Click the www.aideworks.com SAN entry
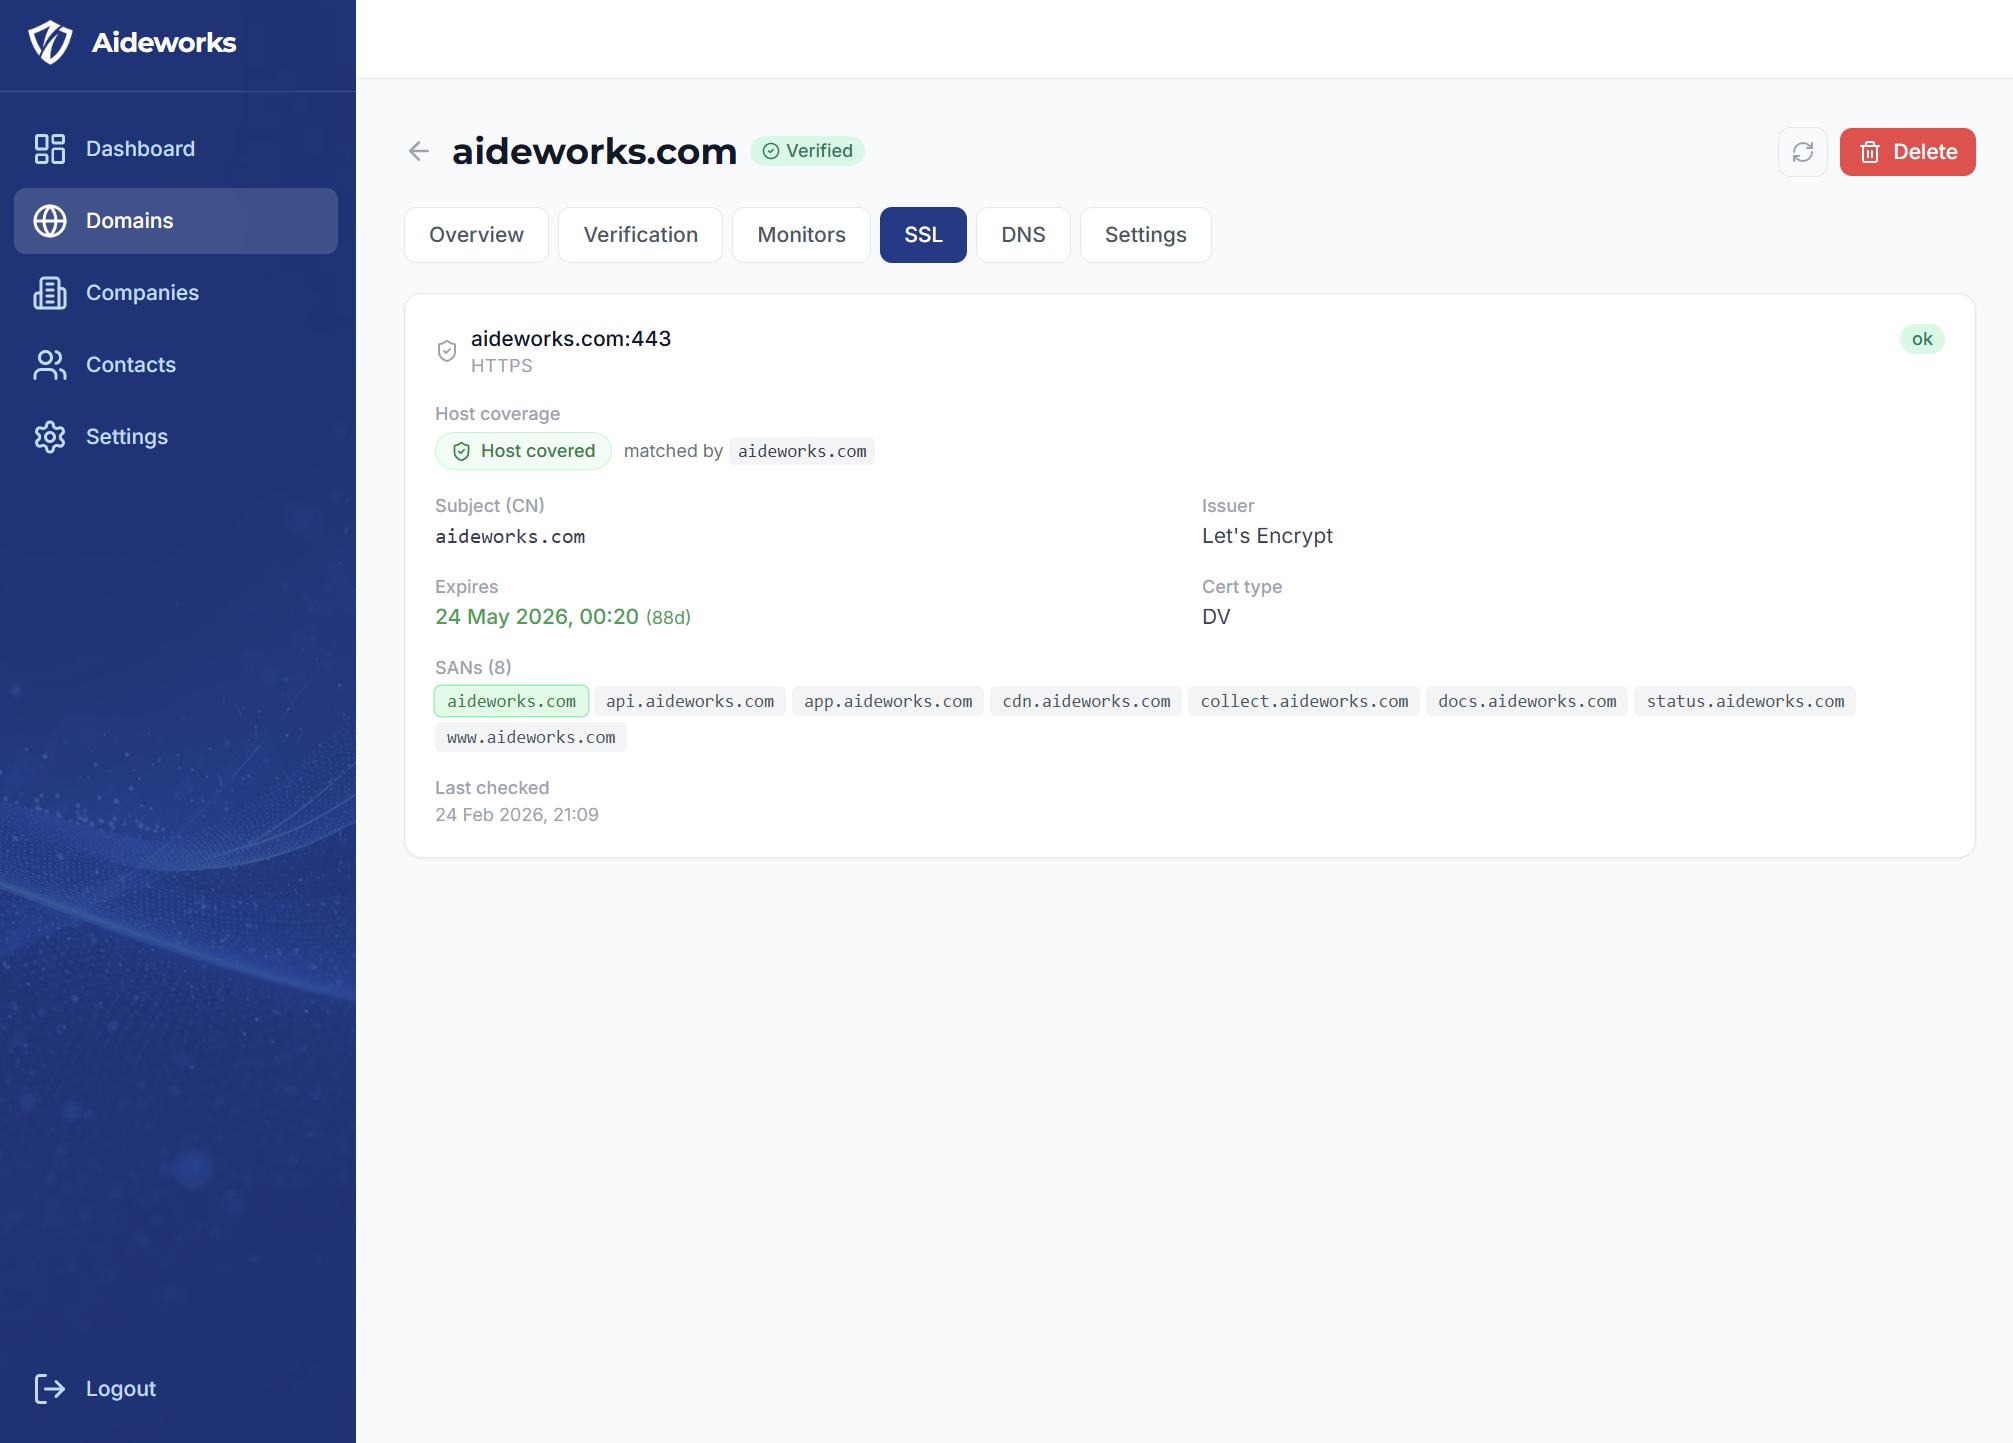 [530, 737]
